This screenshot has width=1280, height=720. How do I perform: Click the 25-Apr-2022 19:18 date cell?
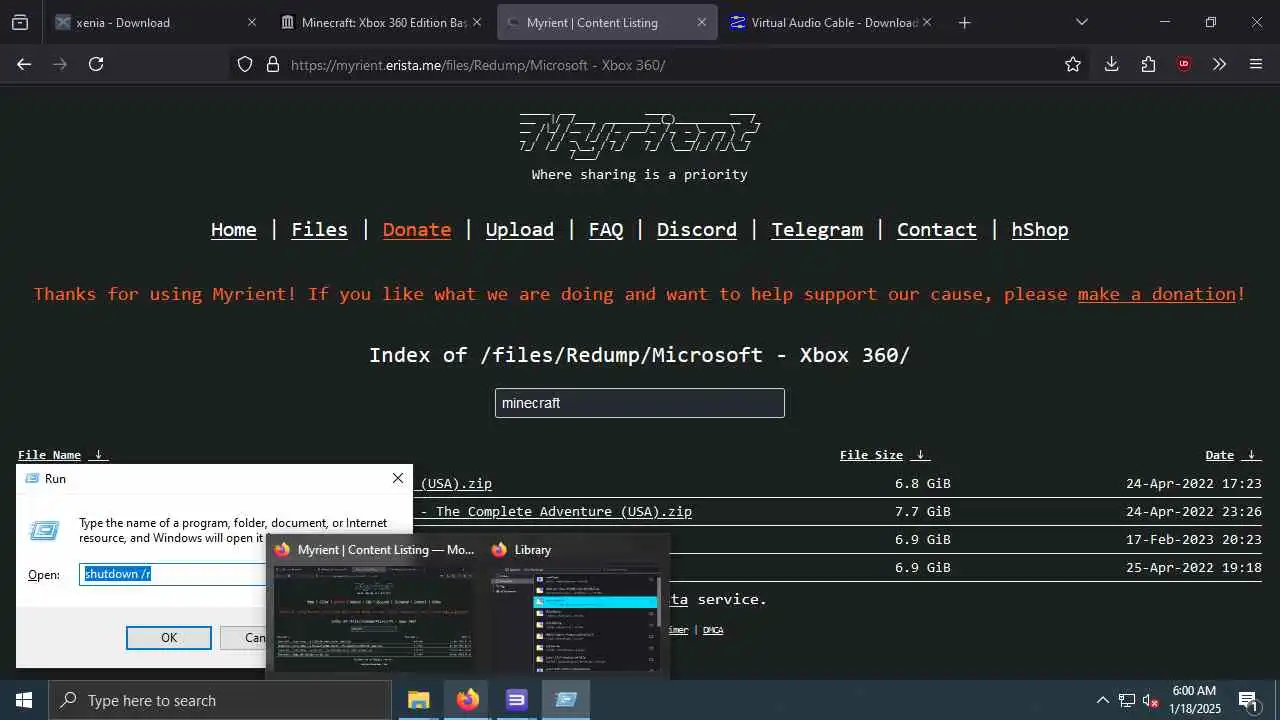tap(1194, 567)
